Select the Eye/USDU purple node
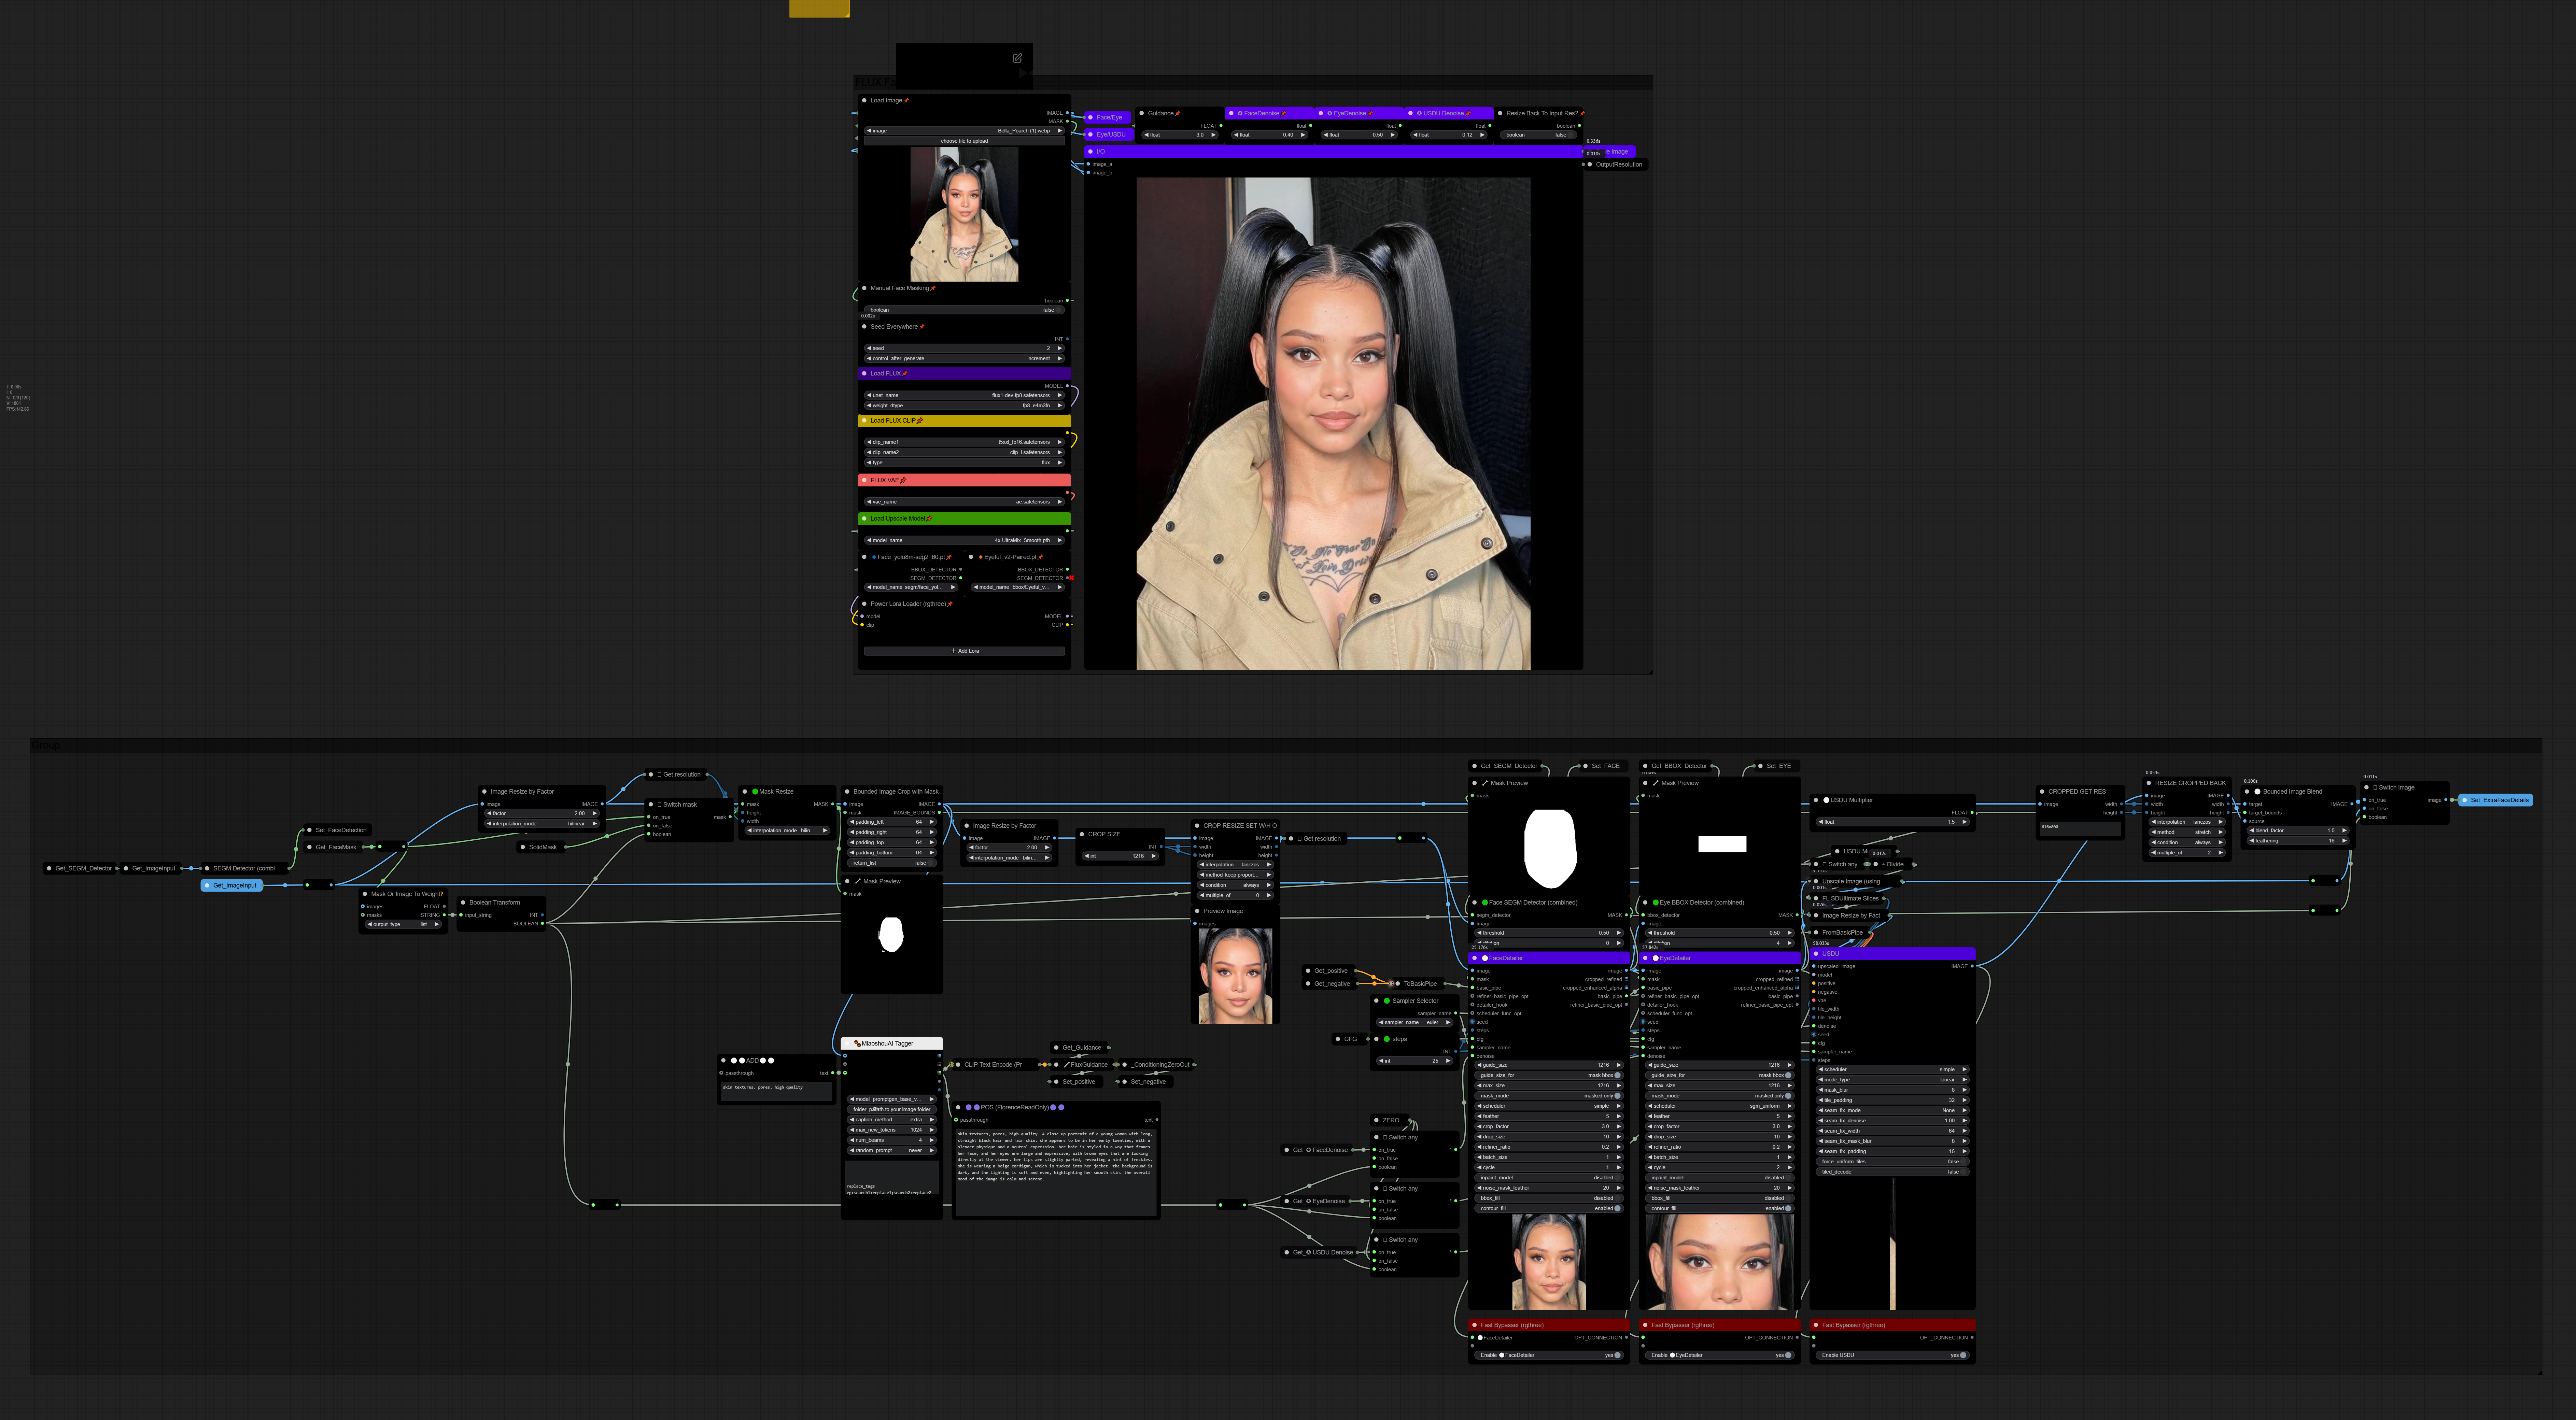The height and width of the screenshot is (1420, 2576). (1109, 134)
